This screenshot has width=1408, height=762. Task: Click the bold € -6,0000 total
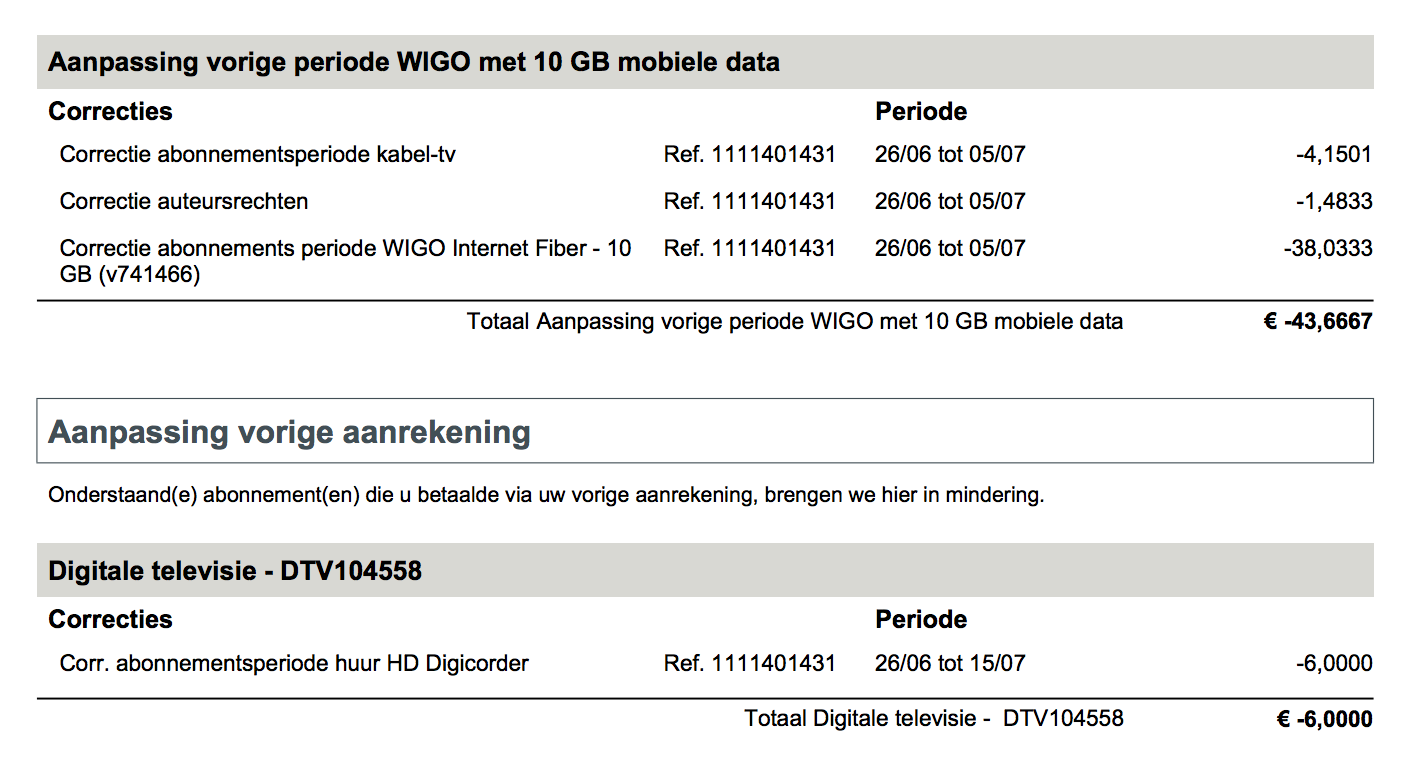click(1324, 719)
